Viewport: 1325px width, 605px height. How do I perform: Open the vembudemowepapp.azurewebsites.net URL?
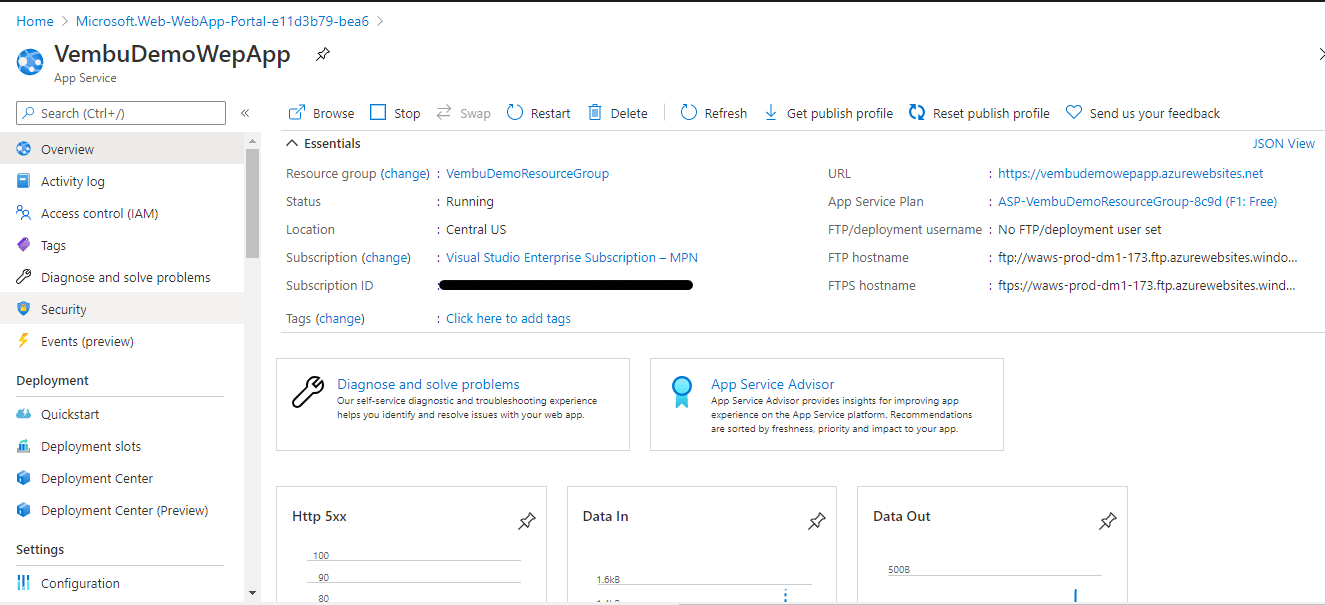point(1130,173)
